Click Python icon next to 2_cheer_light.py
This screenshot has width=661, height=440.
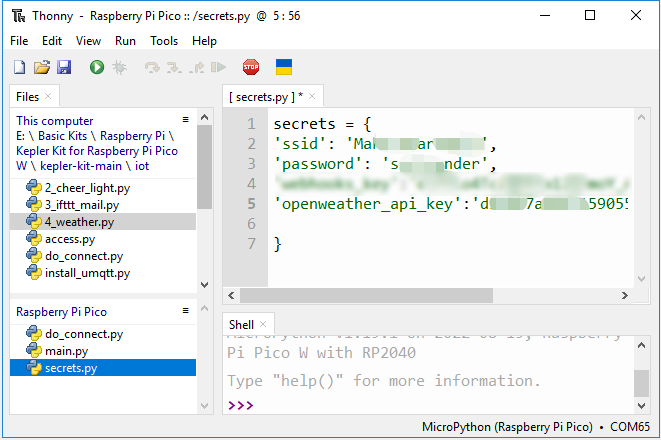pos(34,187)
